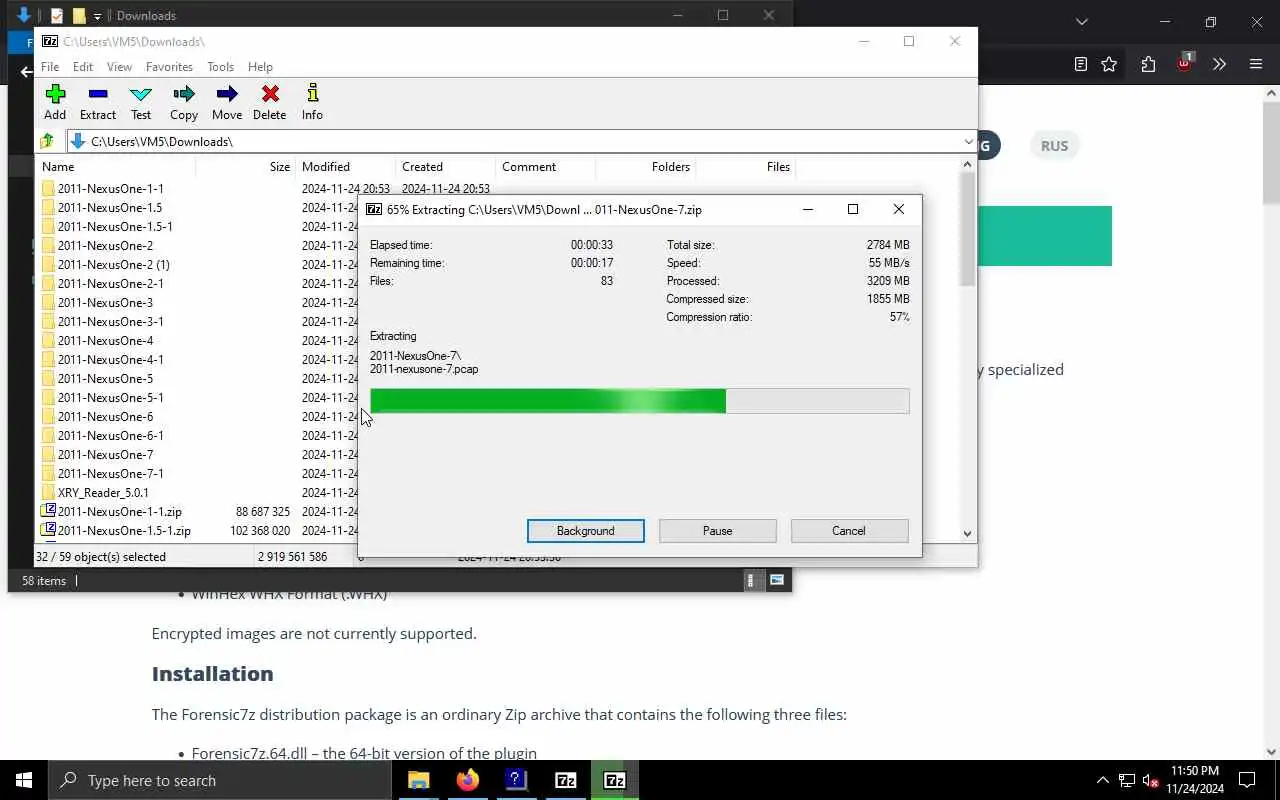Select the 2011-NexusOne-1.5-1.zip file

[x=124, y=530]
